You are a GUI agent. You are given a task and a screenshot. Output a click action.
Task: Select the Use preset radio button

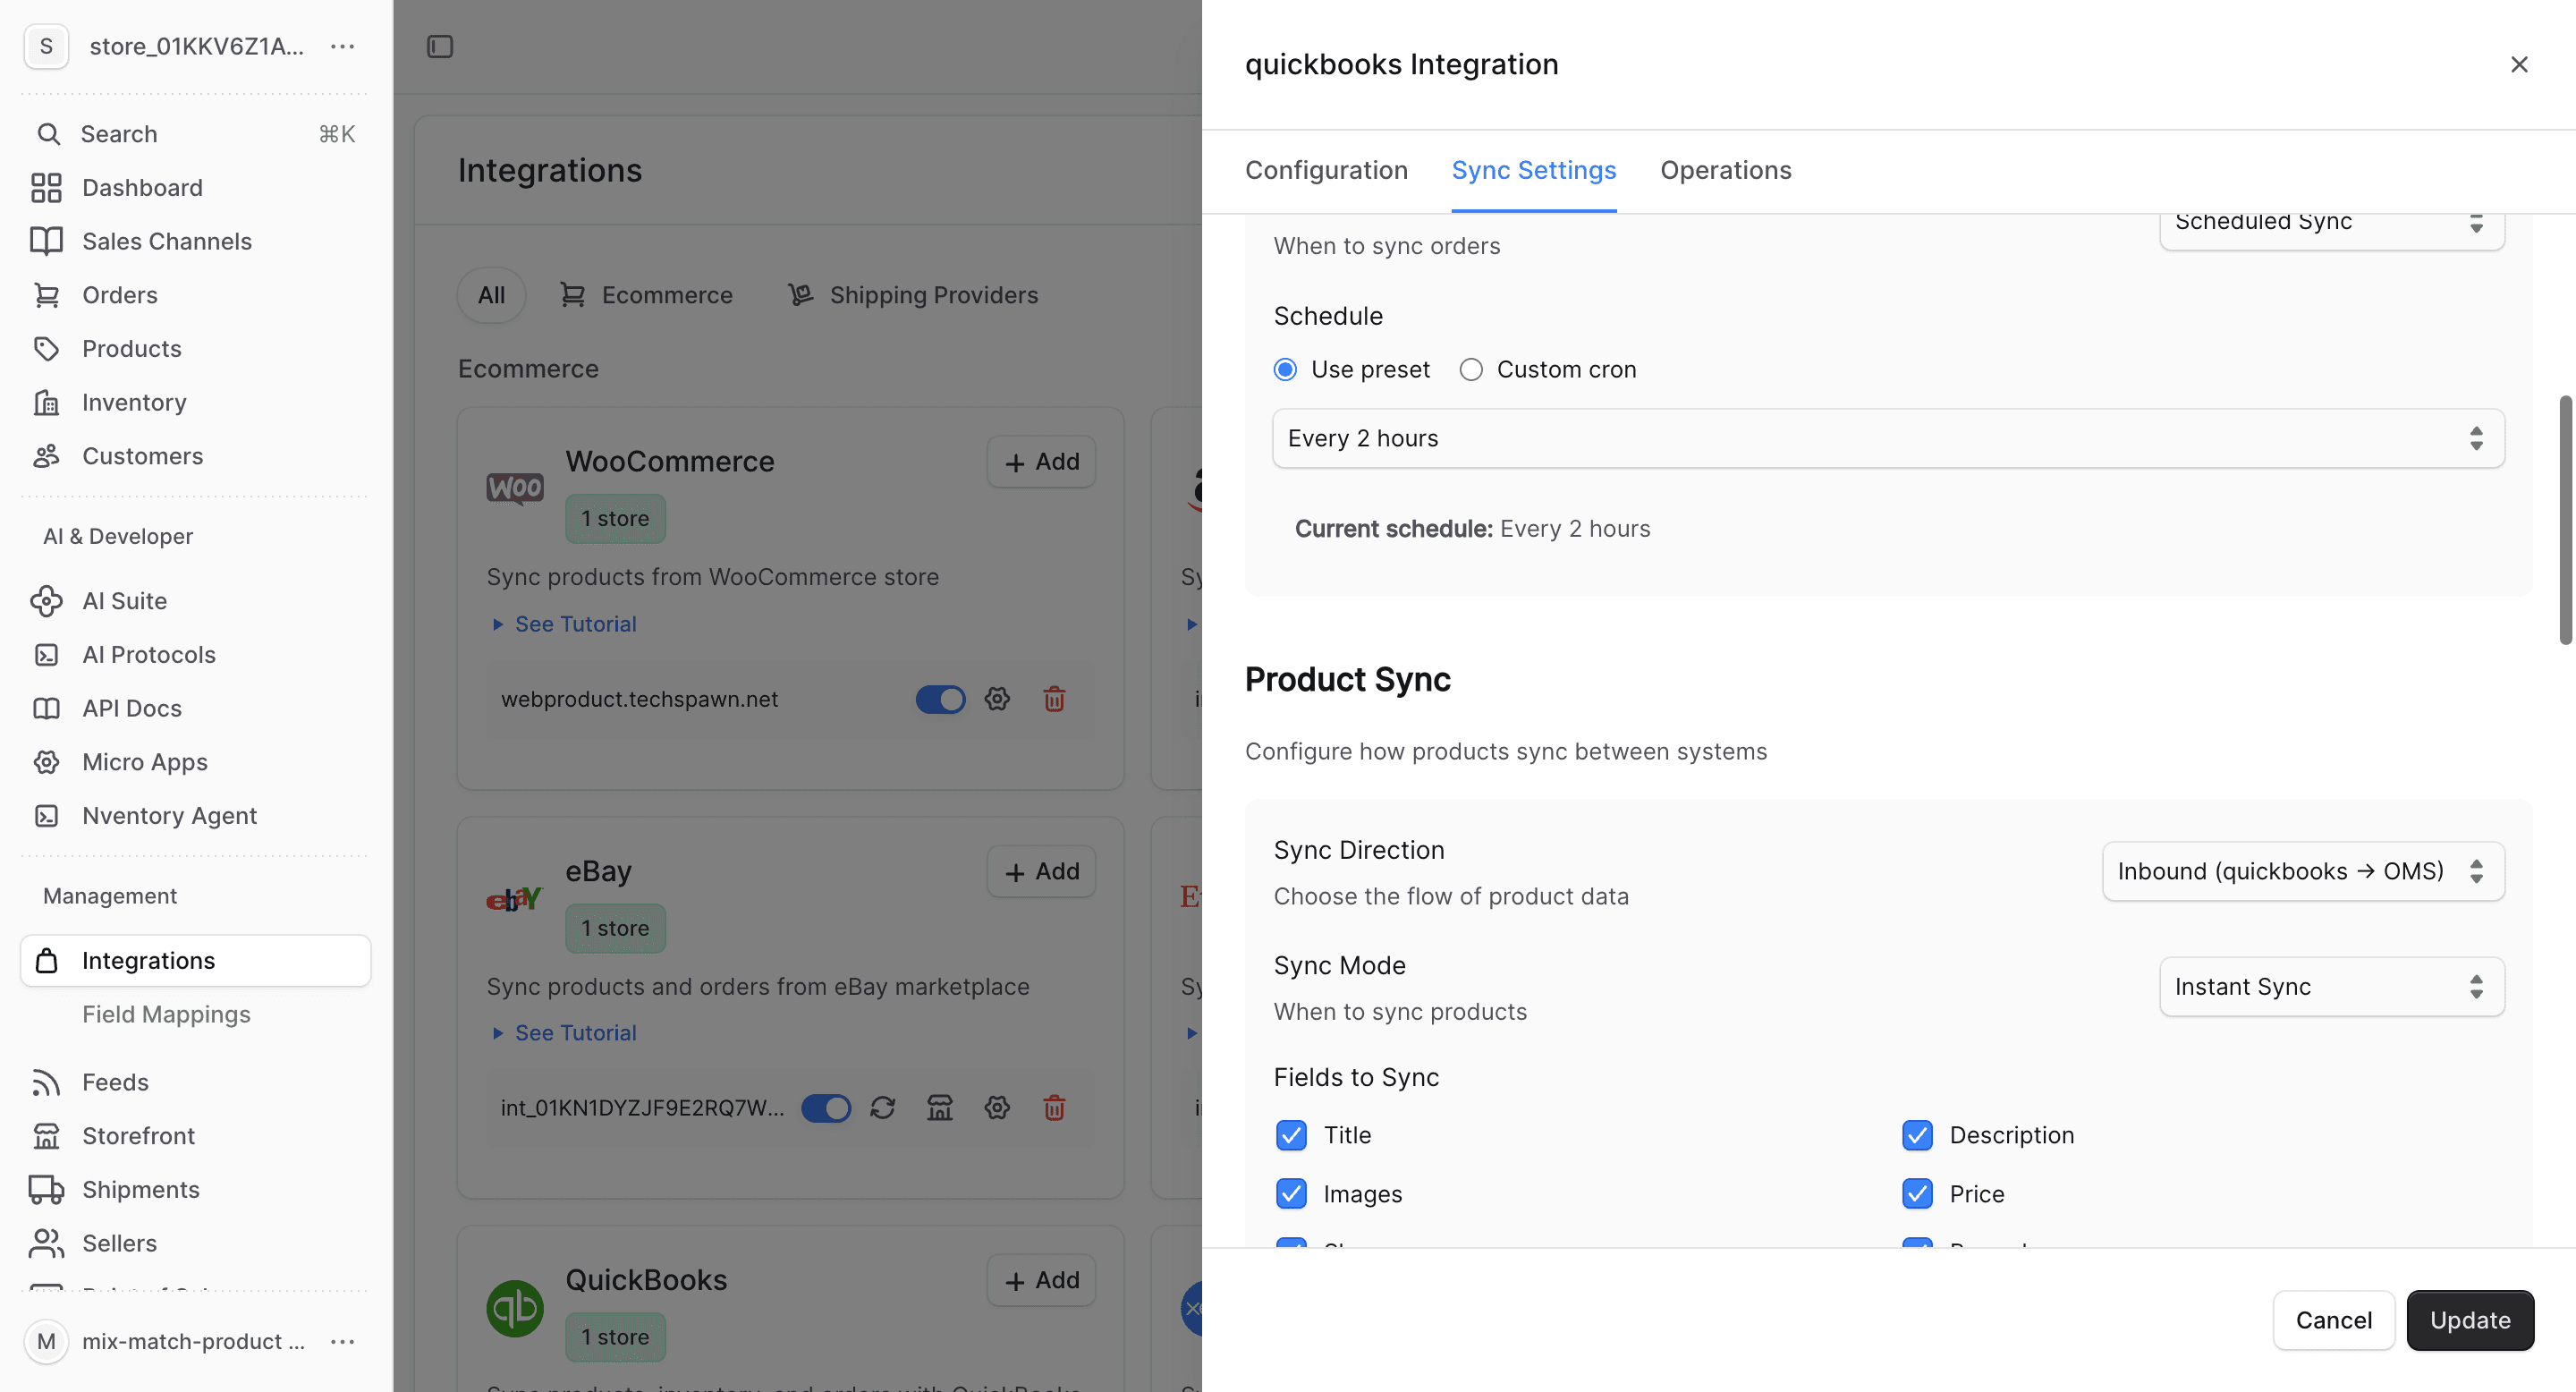click(1286, 370)
